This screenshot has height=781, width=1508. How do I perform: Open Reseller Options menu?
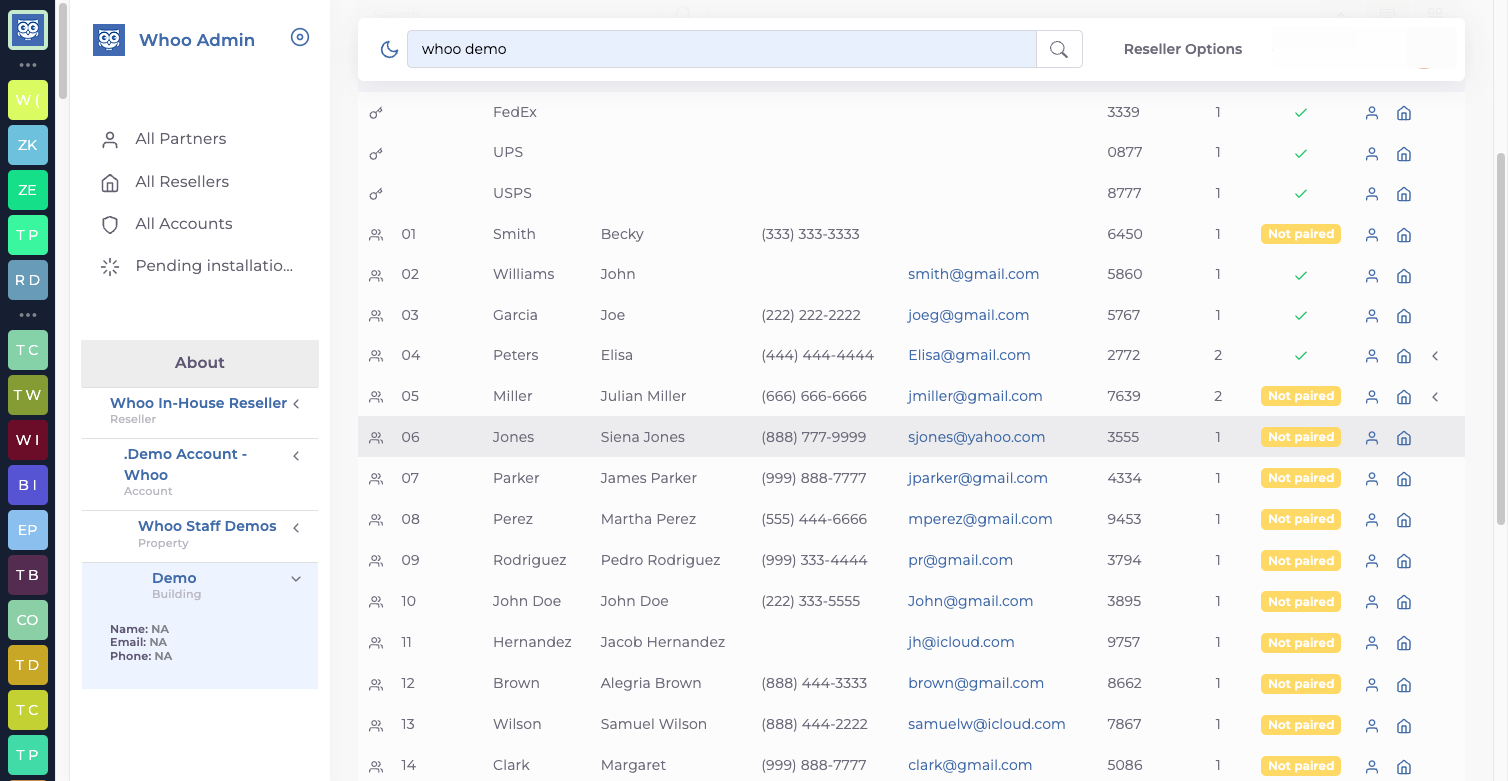(x=1183, y=49)
